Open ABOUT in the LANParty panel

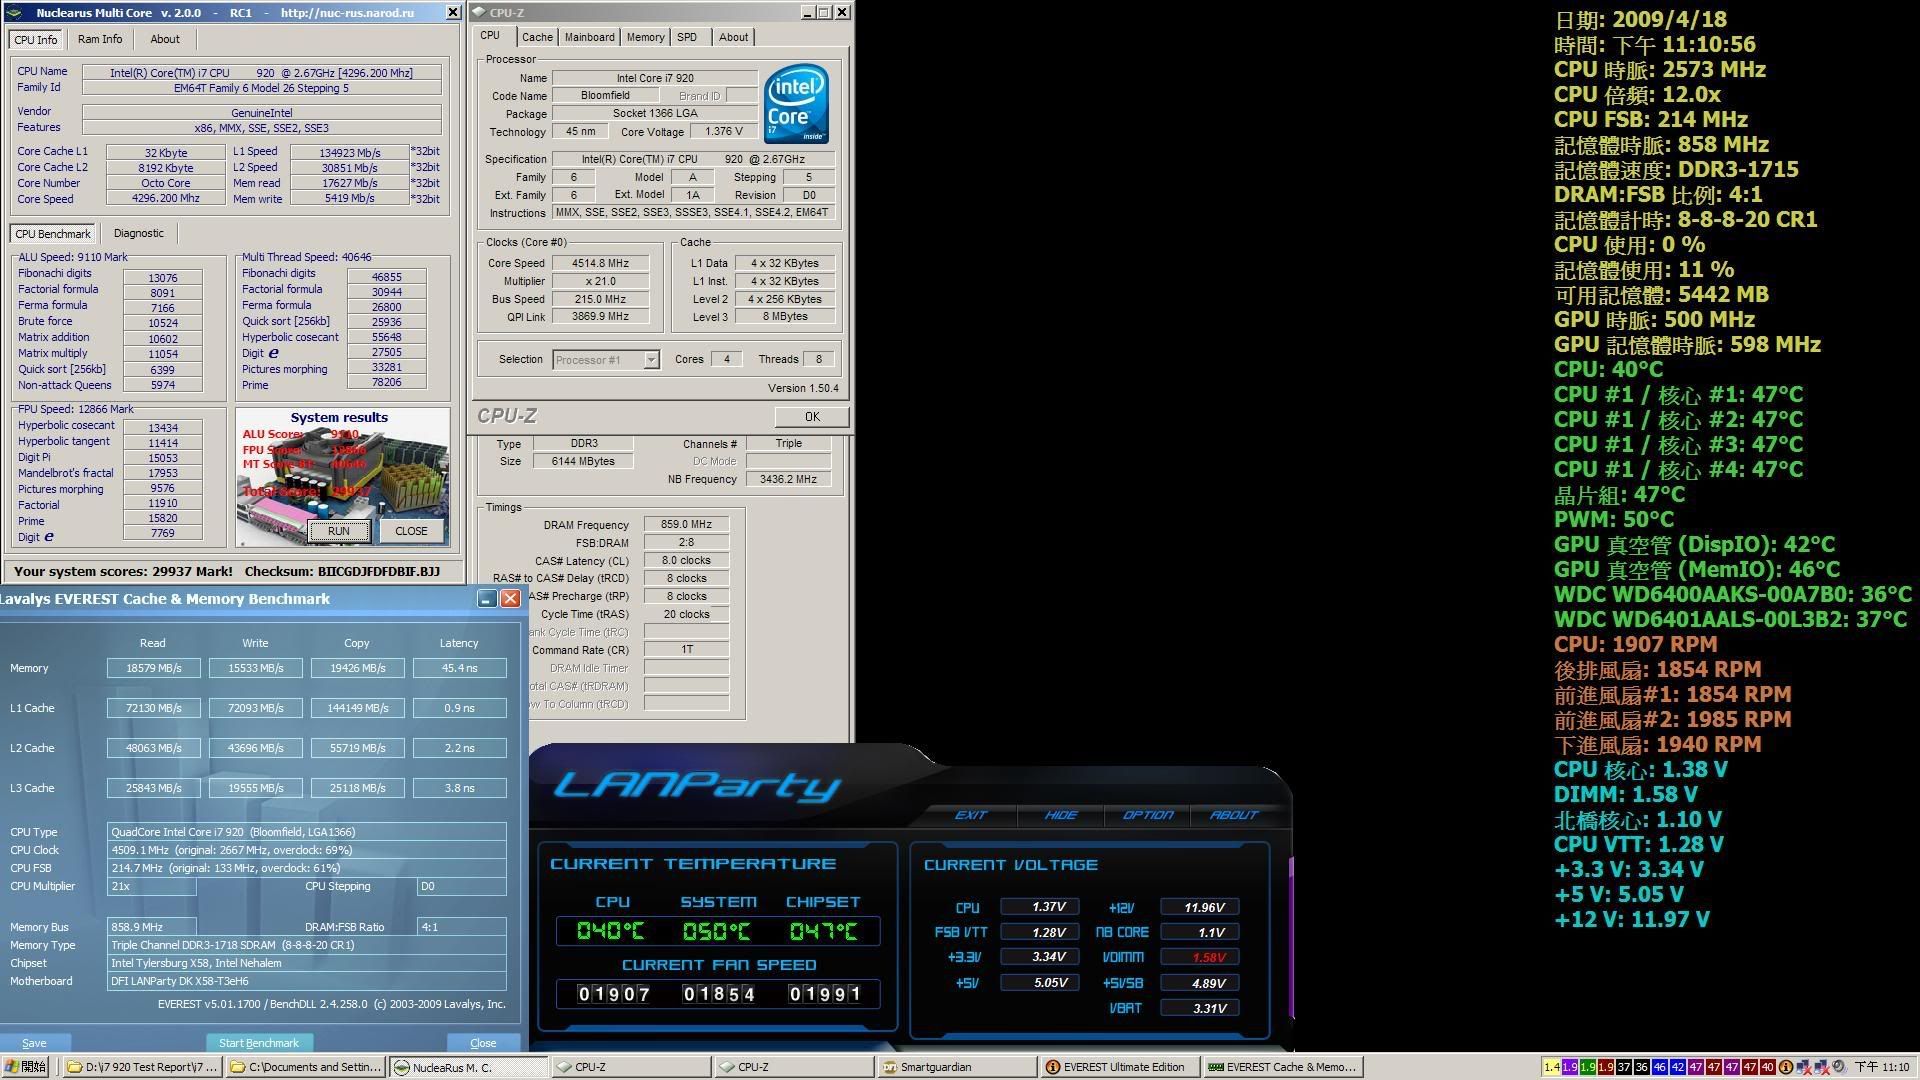1233,815
